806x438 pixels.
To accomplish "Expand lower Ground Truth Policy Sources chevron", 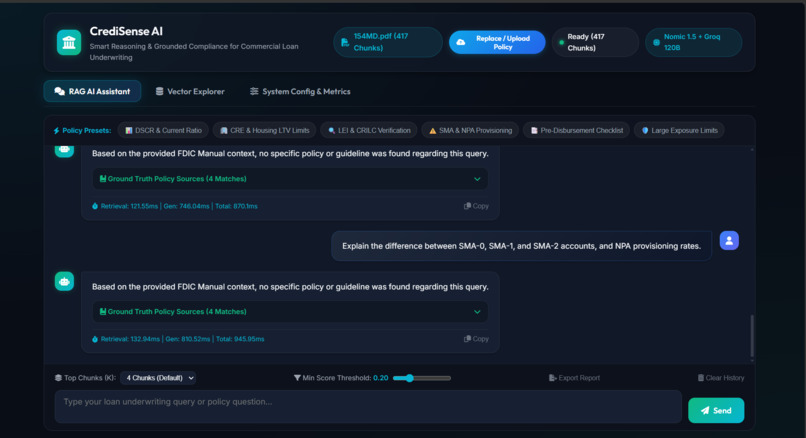I will tap(477, 312).
